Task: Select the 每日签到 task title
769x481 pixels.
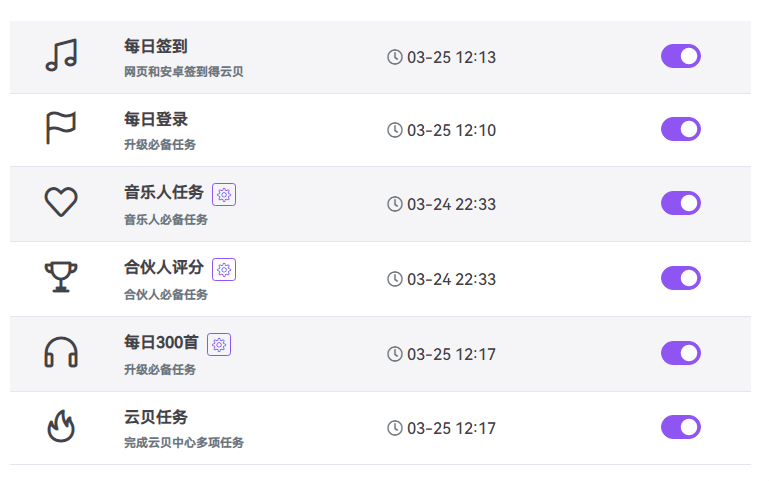Action: pyautogui.click(x=156, y=46)
